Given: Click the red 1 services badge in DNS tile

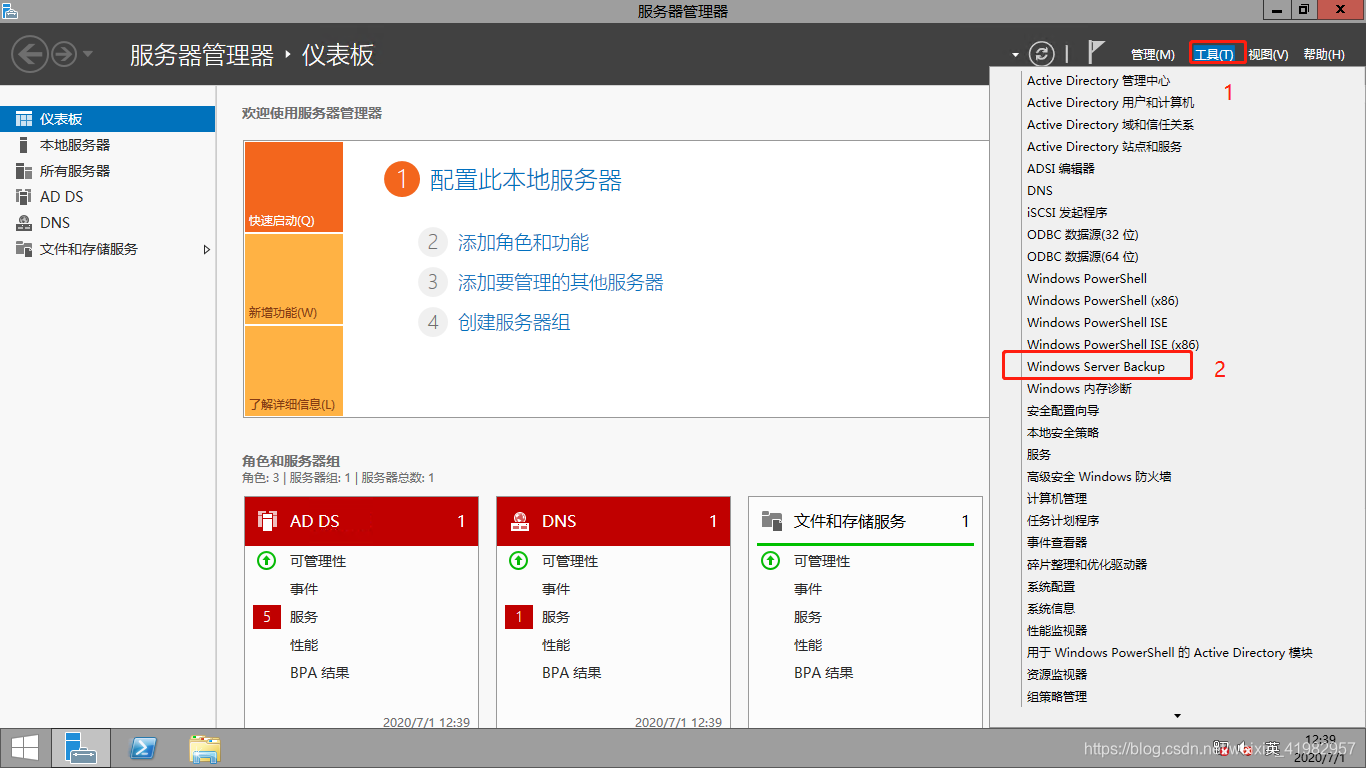Looking at the screenshot, I should click(x=519, y=617).
